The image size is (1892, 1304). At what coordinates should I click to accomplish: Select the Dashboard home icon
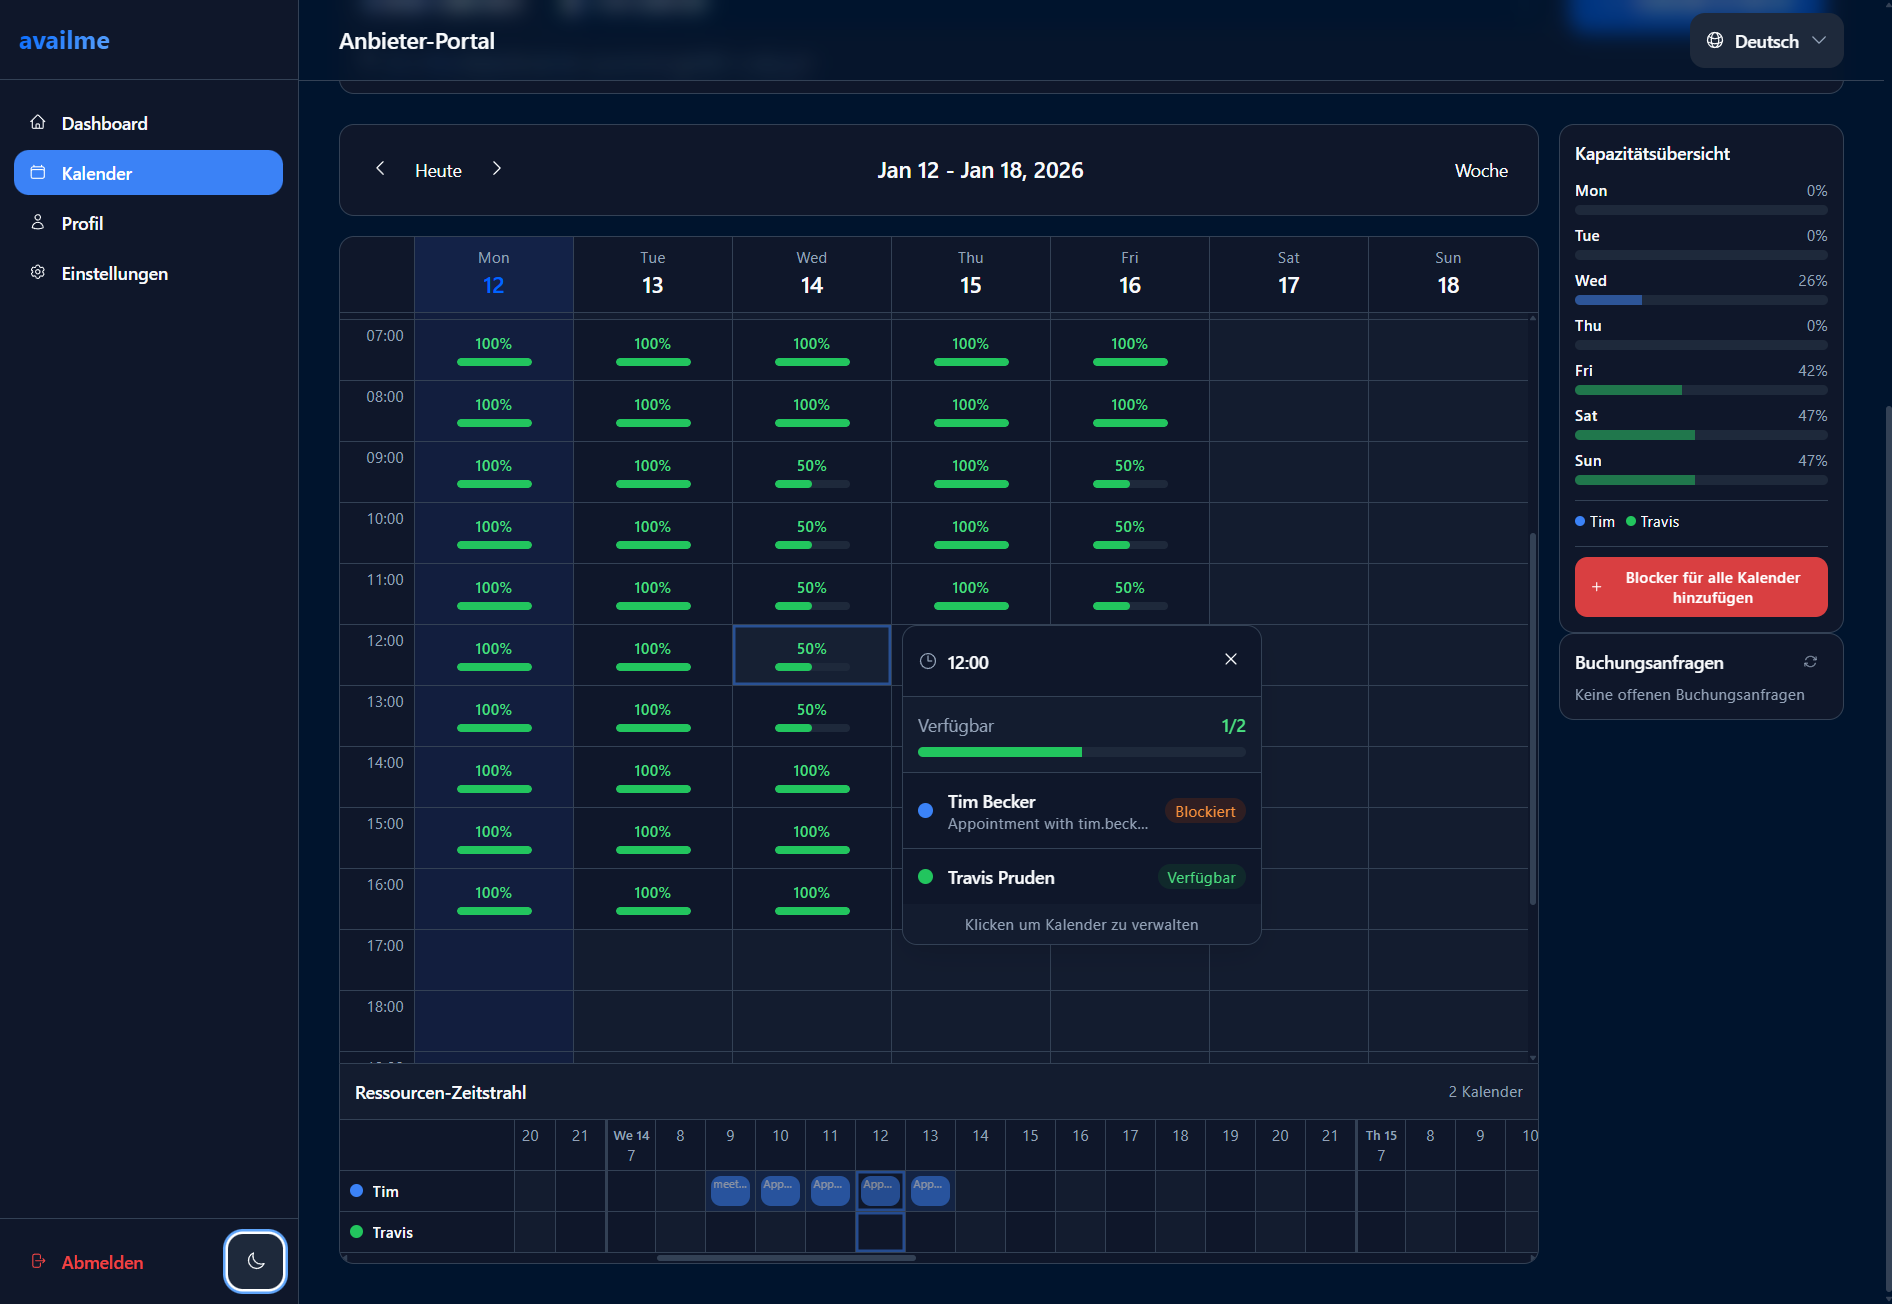pyautogui.click(x=38, y=122)
